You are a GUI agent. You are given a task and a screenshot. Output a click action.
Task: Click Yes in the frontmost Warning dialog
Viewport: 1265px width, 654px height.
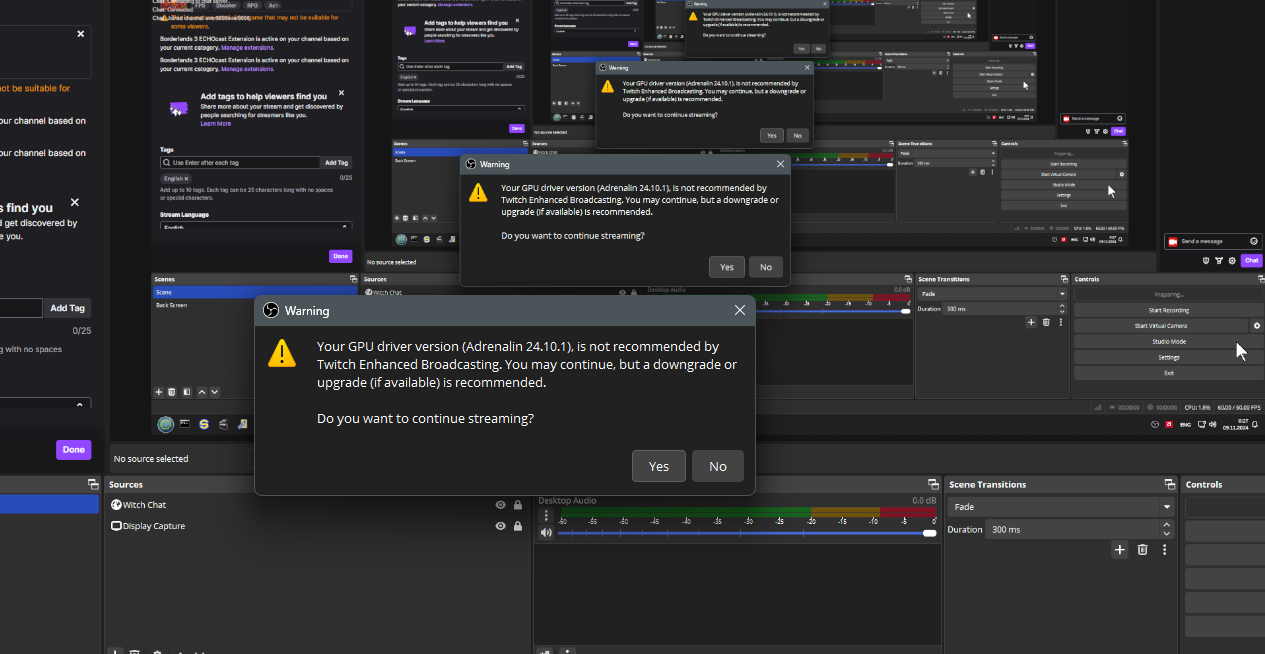[658, 466]
